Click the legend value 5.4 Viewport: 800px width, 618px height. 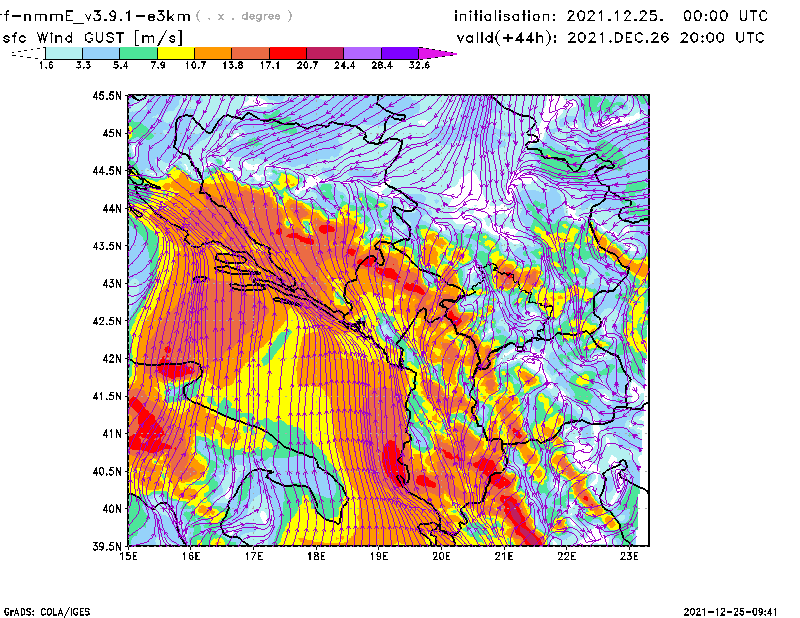tap(120, 65)
